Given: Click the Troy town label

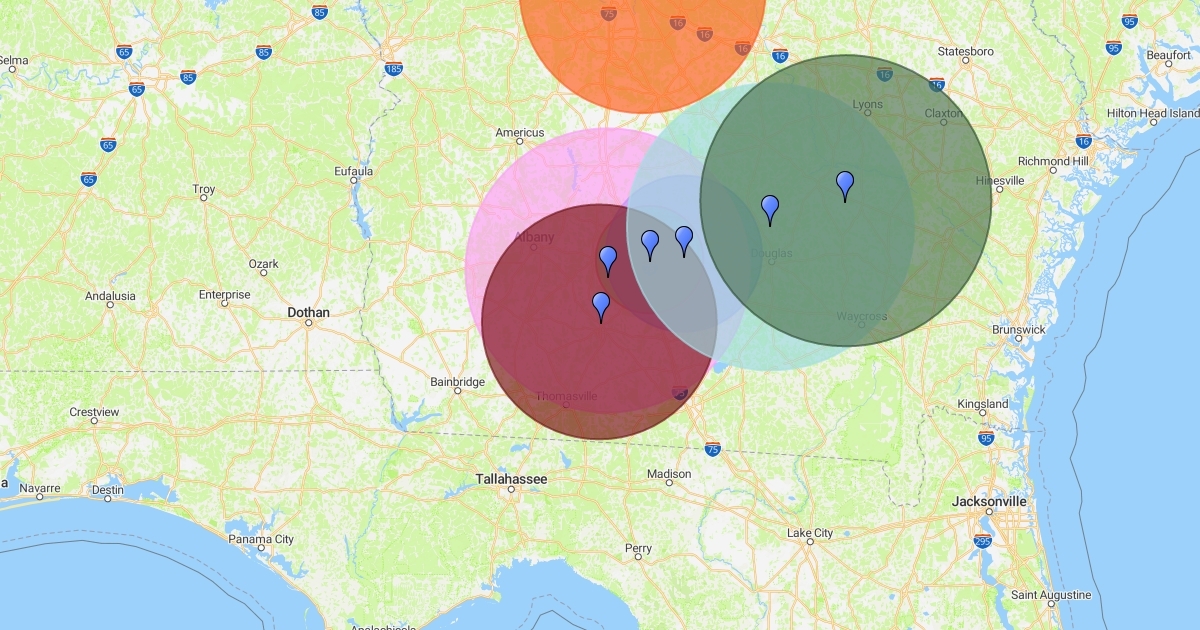Looking at the screenshot, I should [x=204, y=189].
